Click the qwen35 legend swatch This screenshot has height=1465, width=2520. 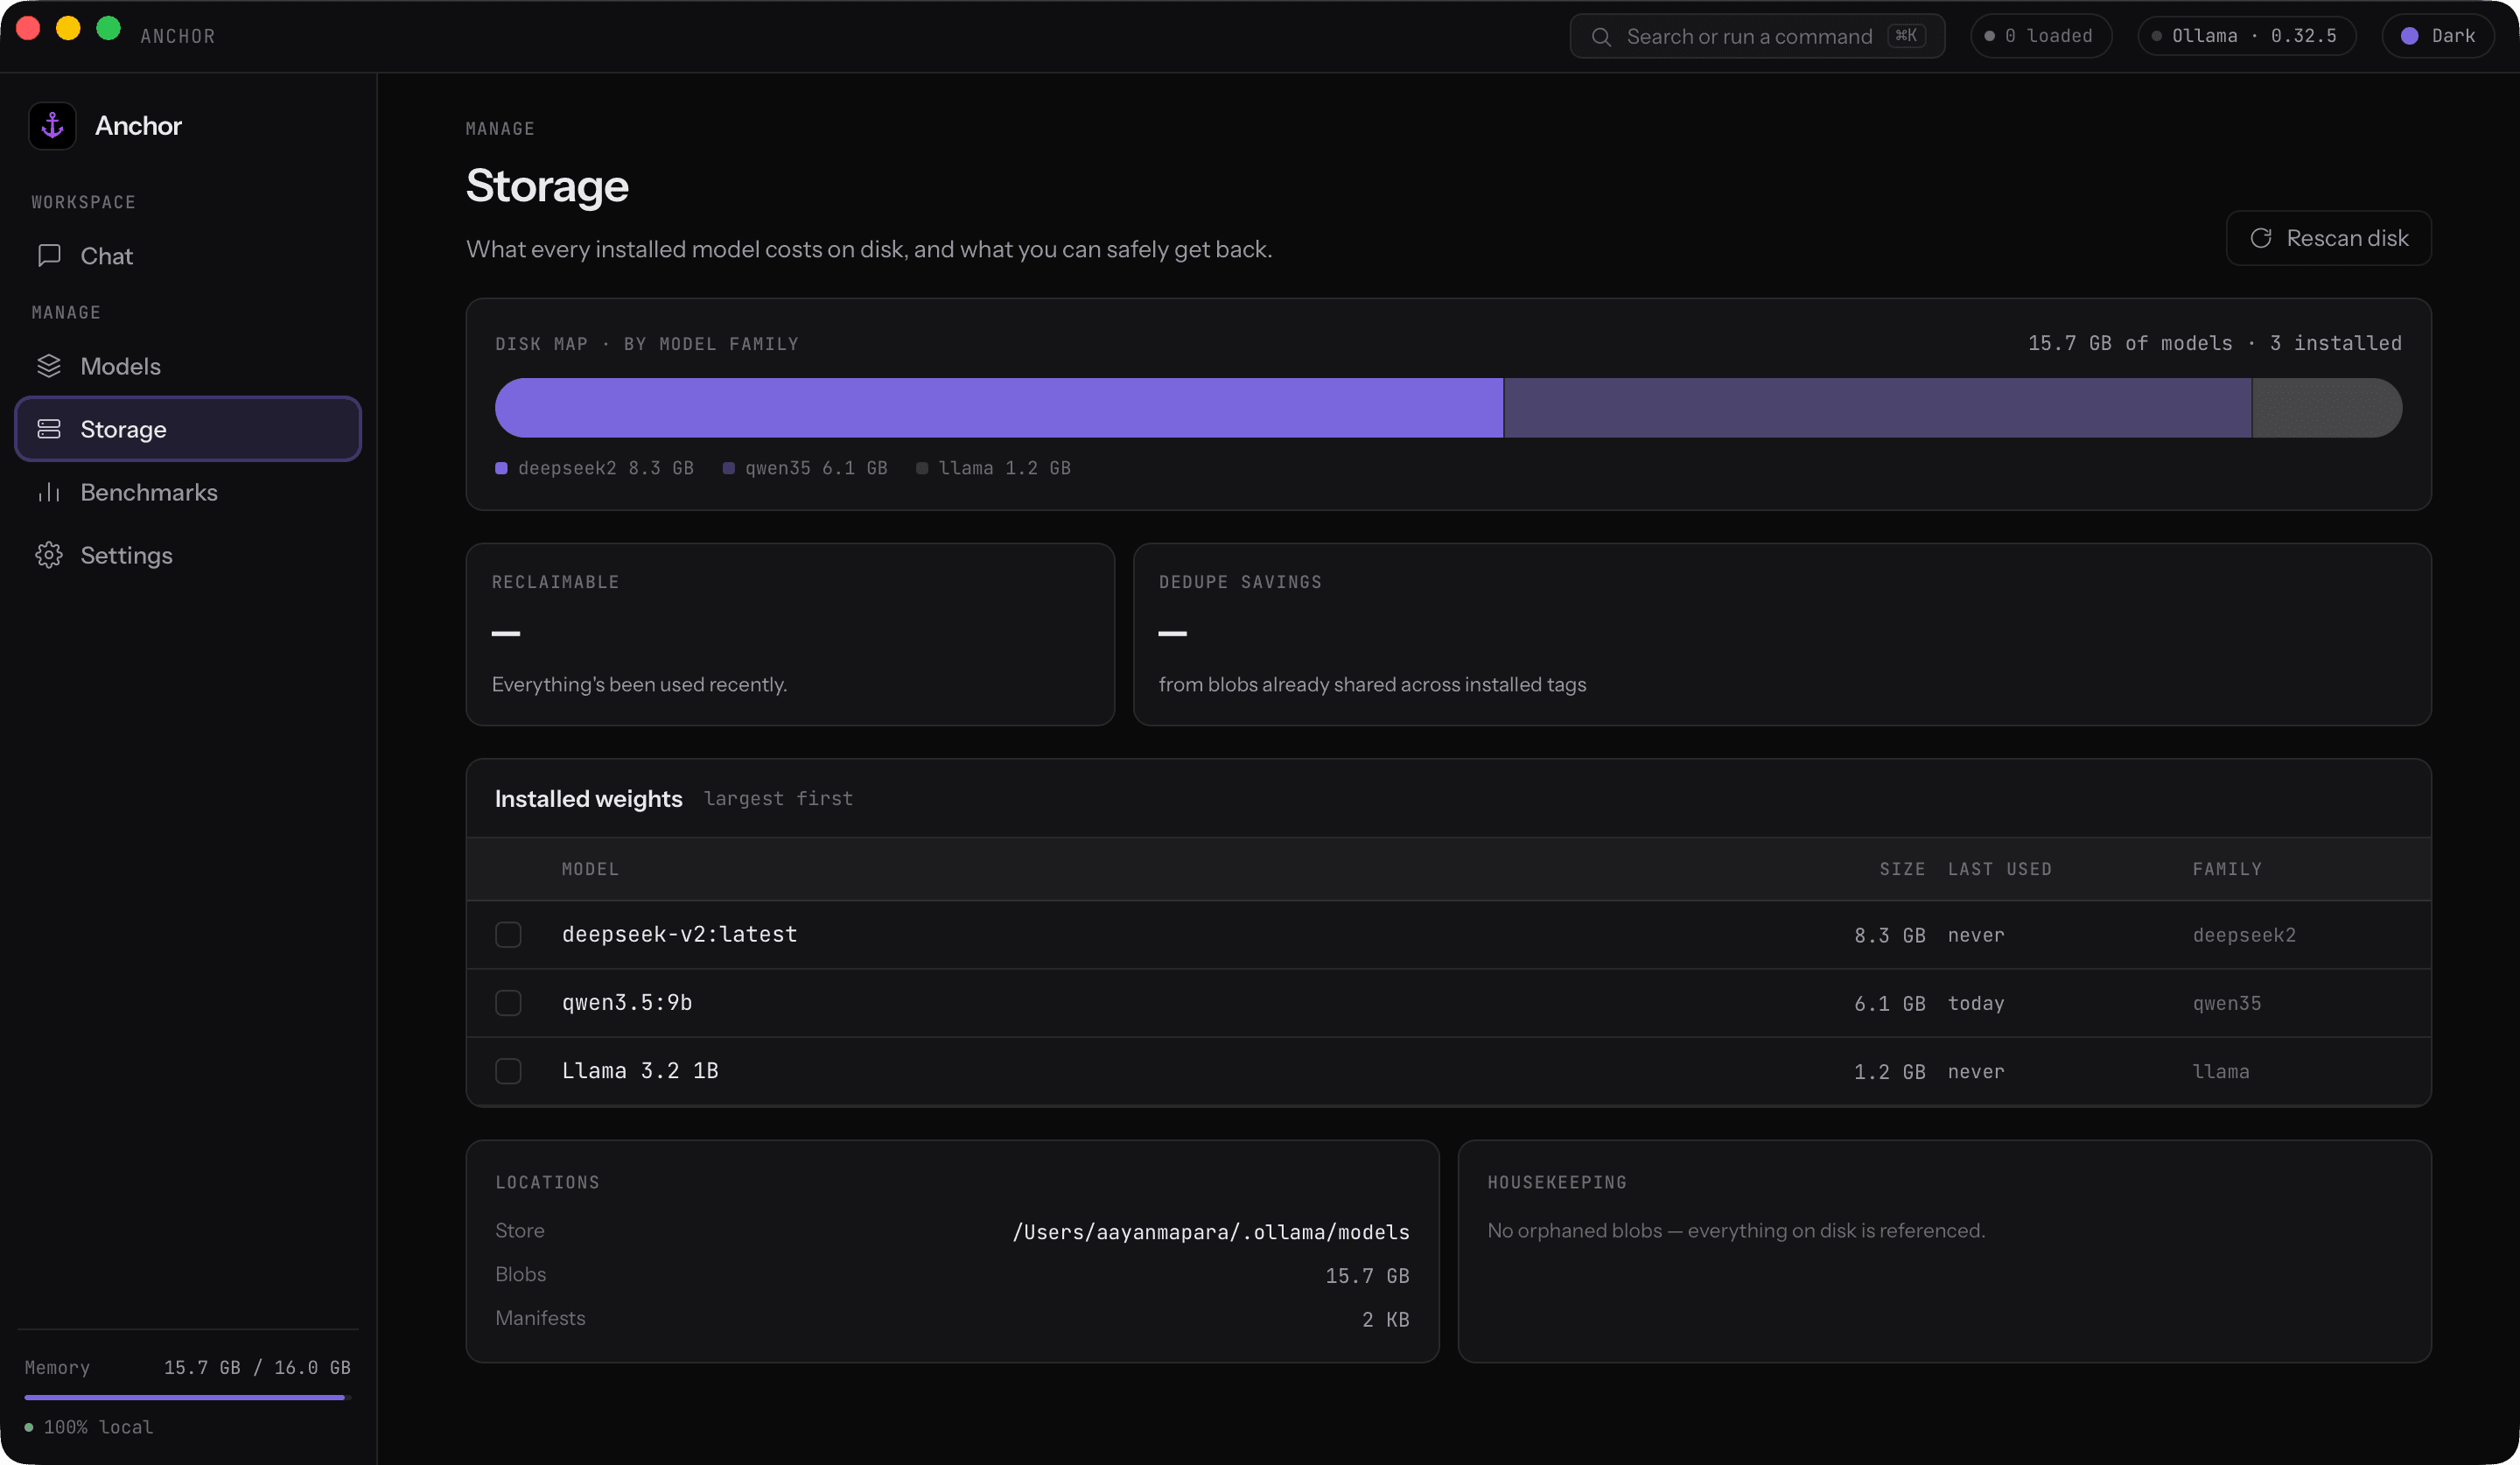728,468
